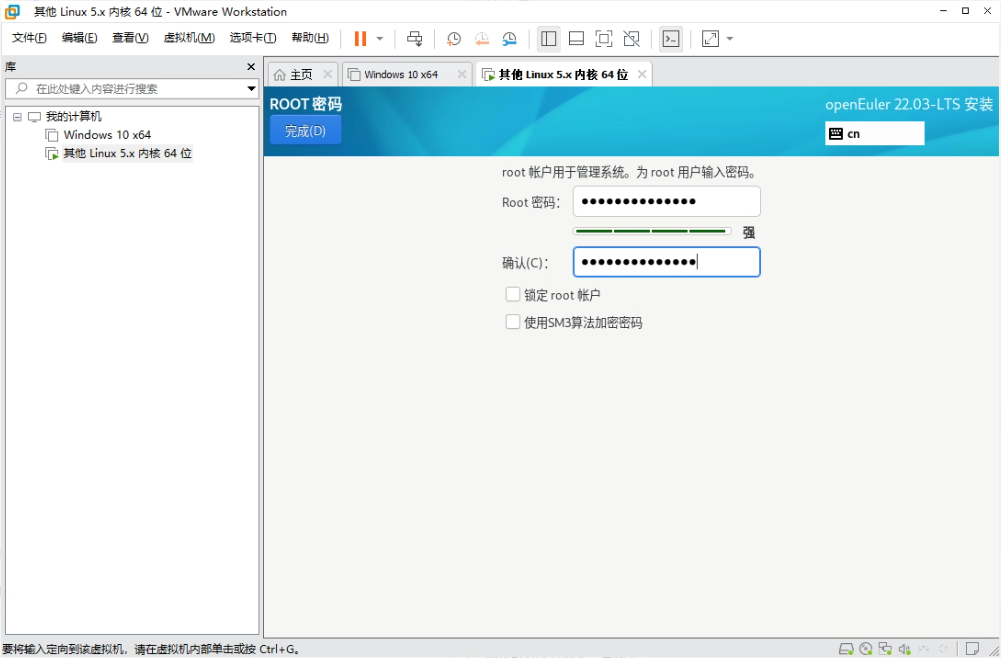Click the network adapter status icon
This screenshot has width=1001, height=658.
tap(885, 649)
